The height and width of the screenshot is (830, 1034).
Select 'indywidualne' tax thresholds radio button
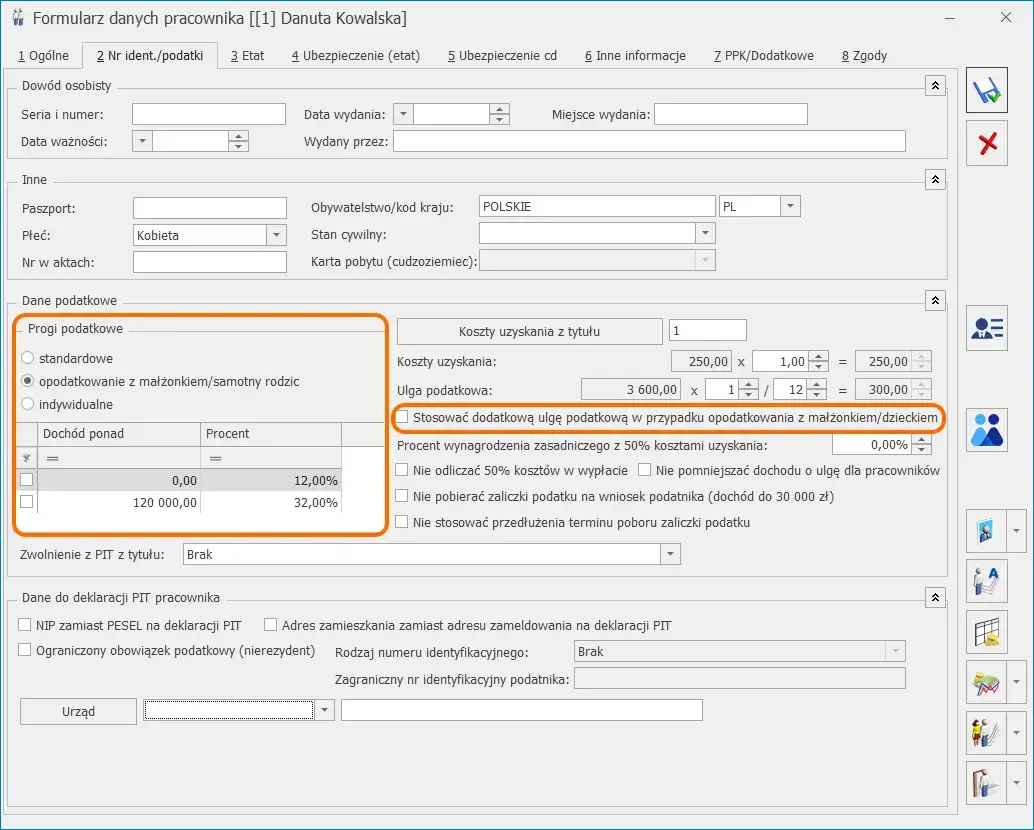[27, 405]
